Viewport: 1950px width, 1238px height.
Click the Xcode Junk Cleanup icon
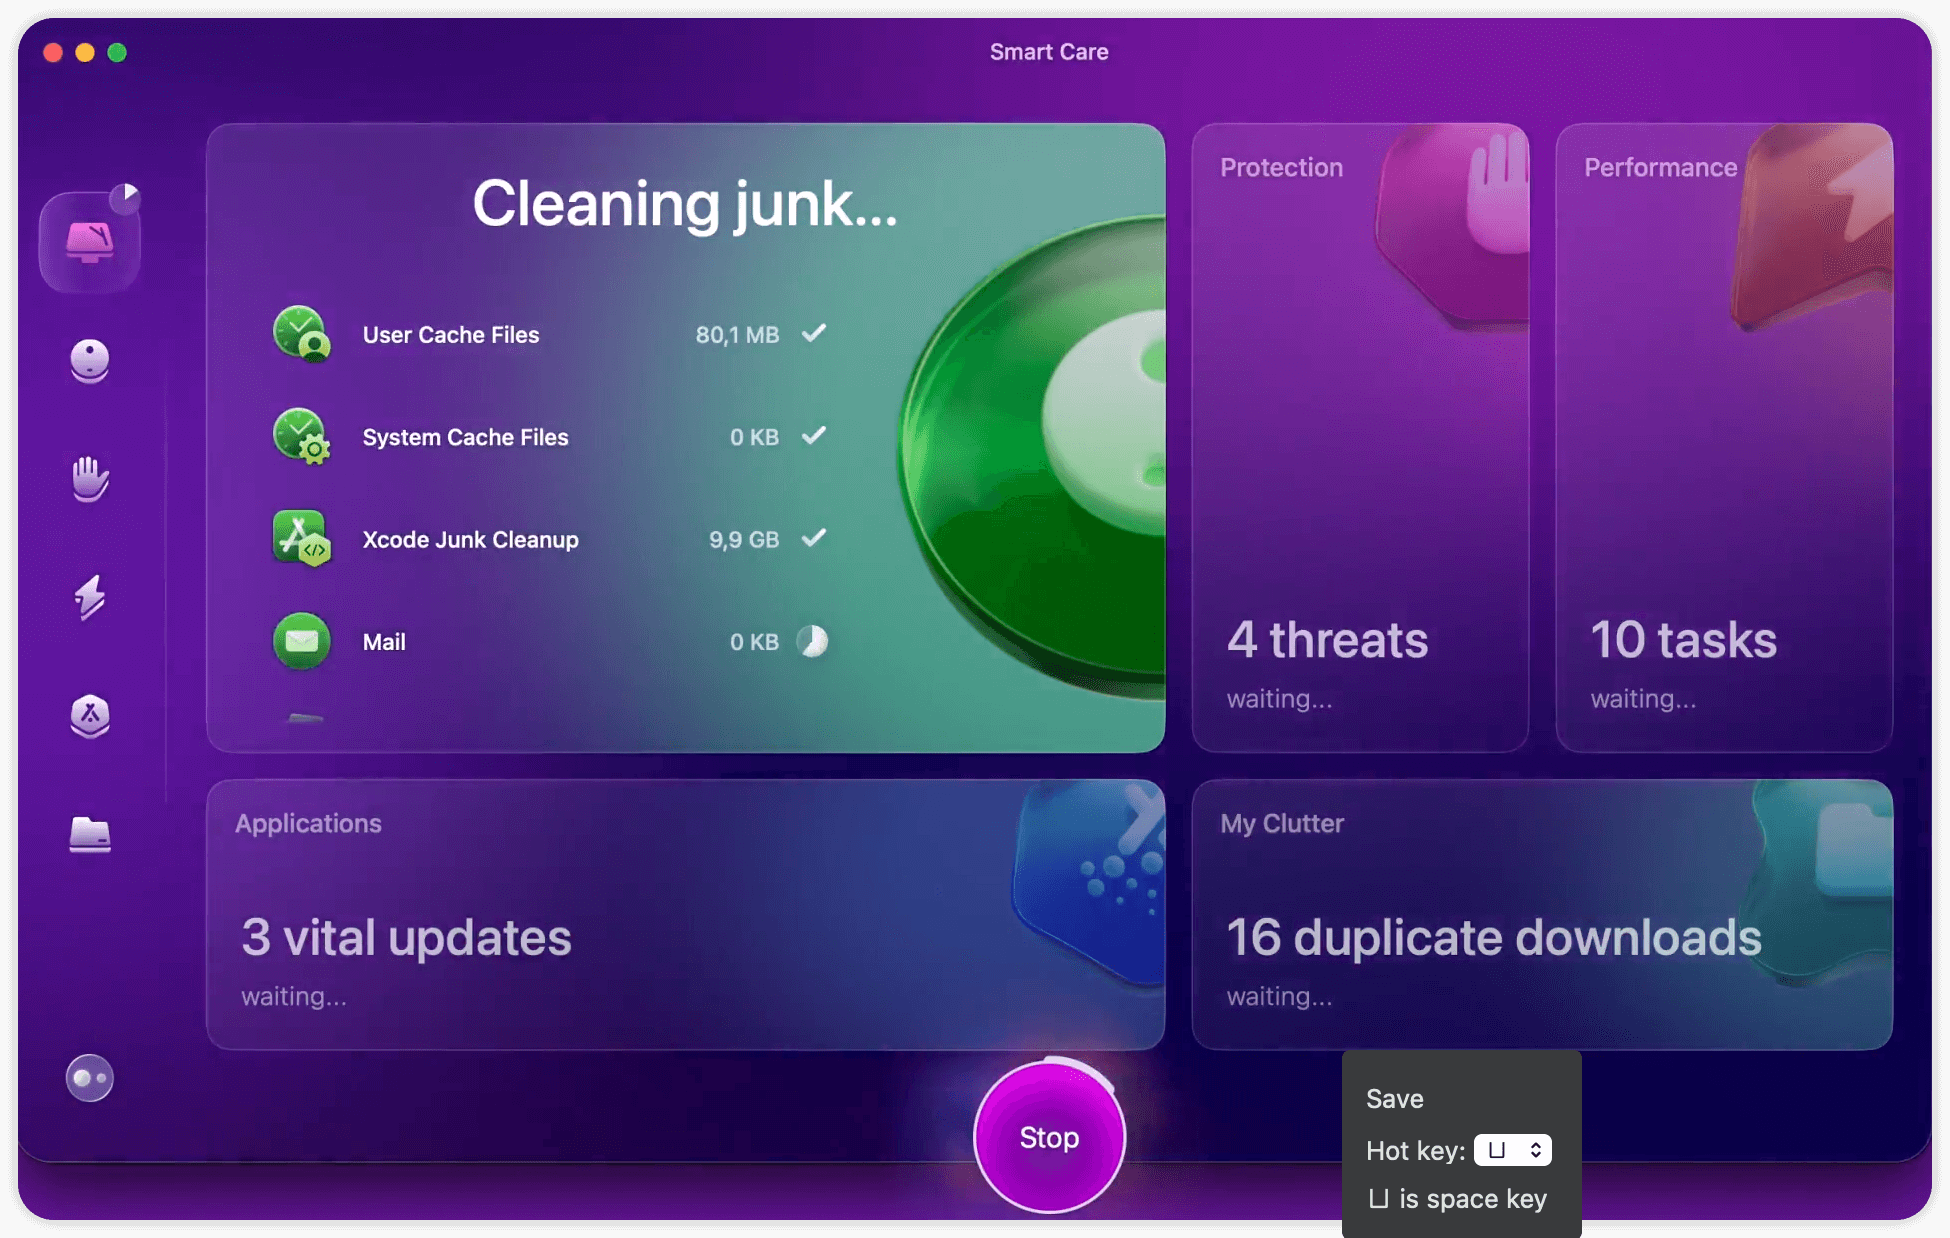click(x=301, y=538)
